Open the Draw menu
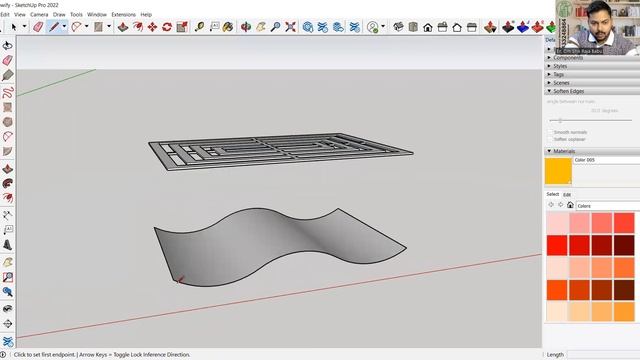Viewport: 640px width, 360px height. point(59,14)
